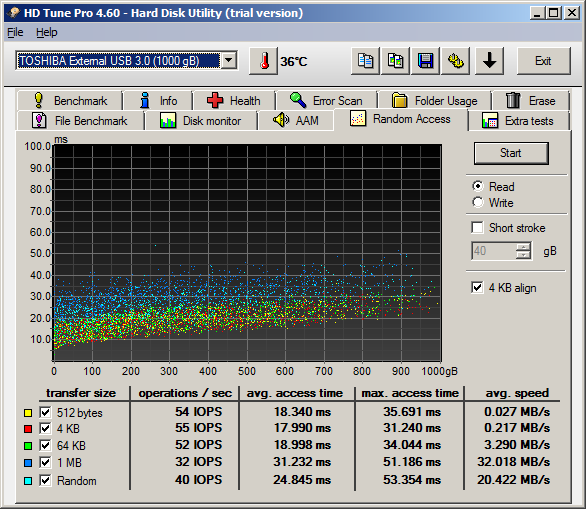Click the copy text to clipboard icon
Screen dimensions: 586x509
(365, 61)
